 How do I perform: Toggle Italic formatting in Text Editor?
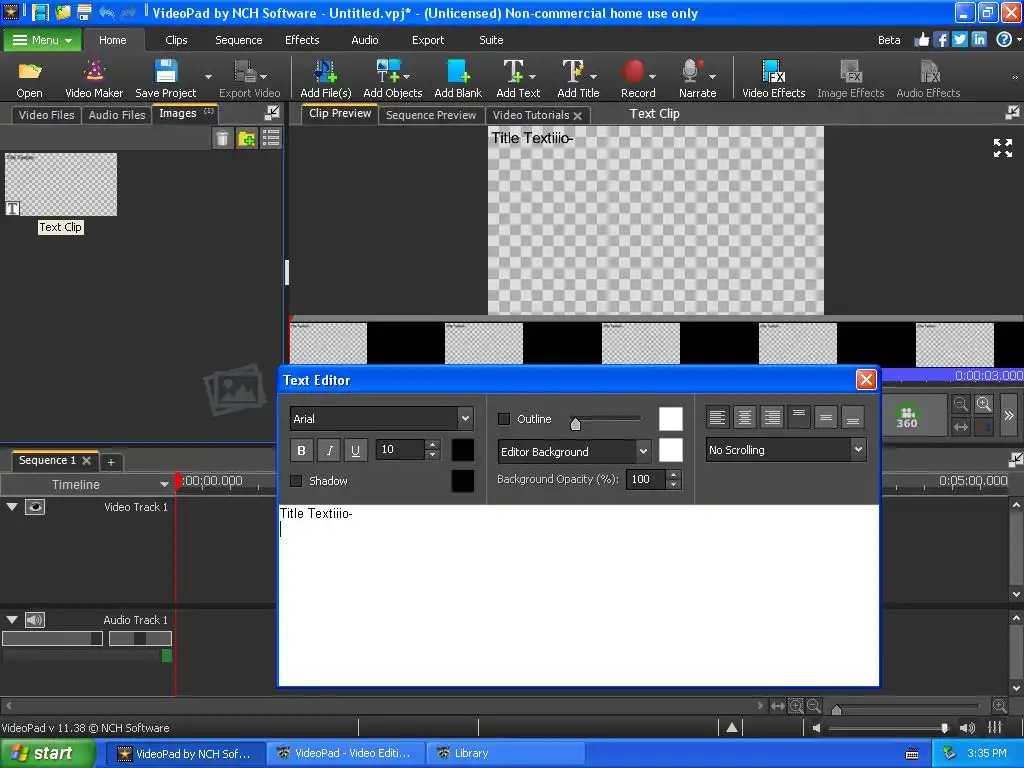tap(328, 450)
